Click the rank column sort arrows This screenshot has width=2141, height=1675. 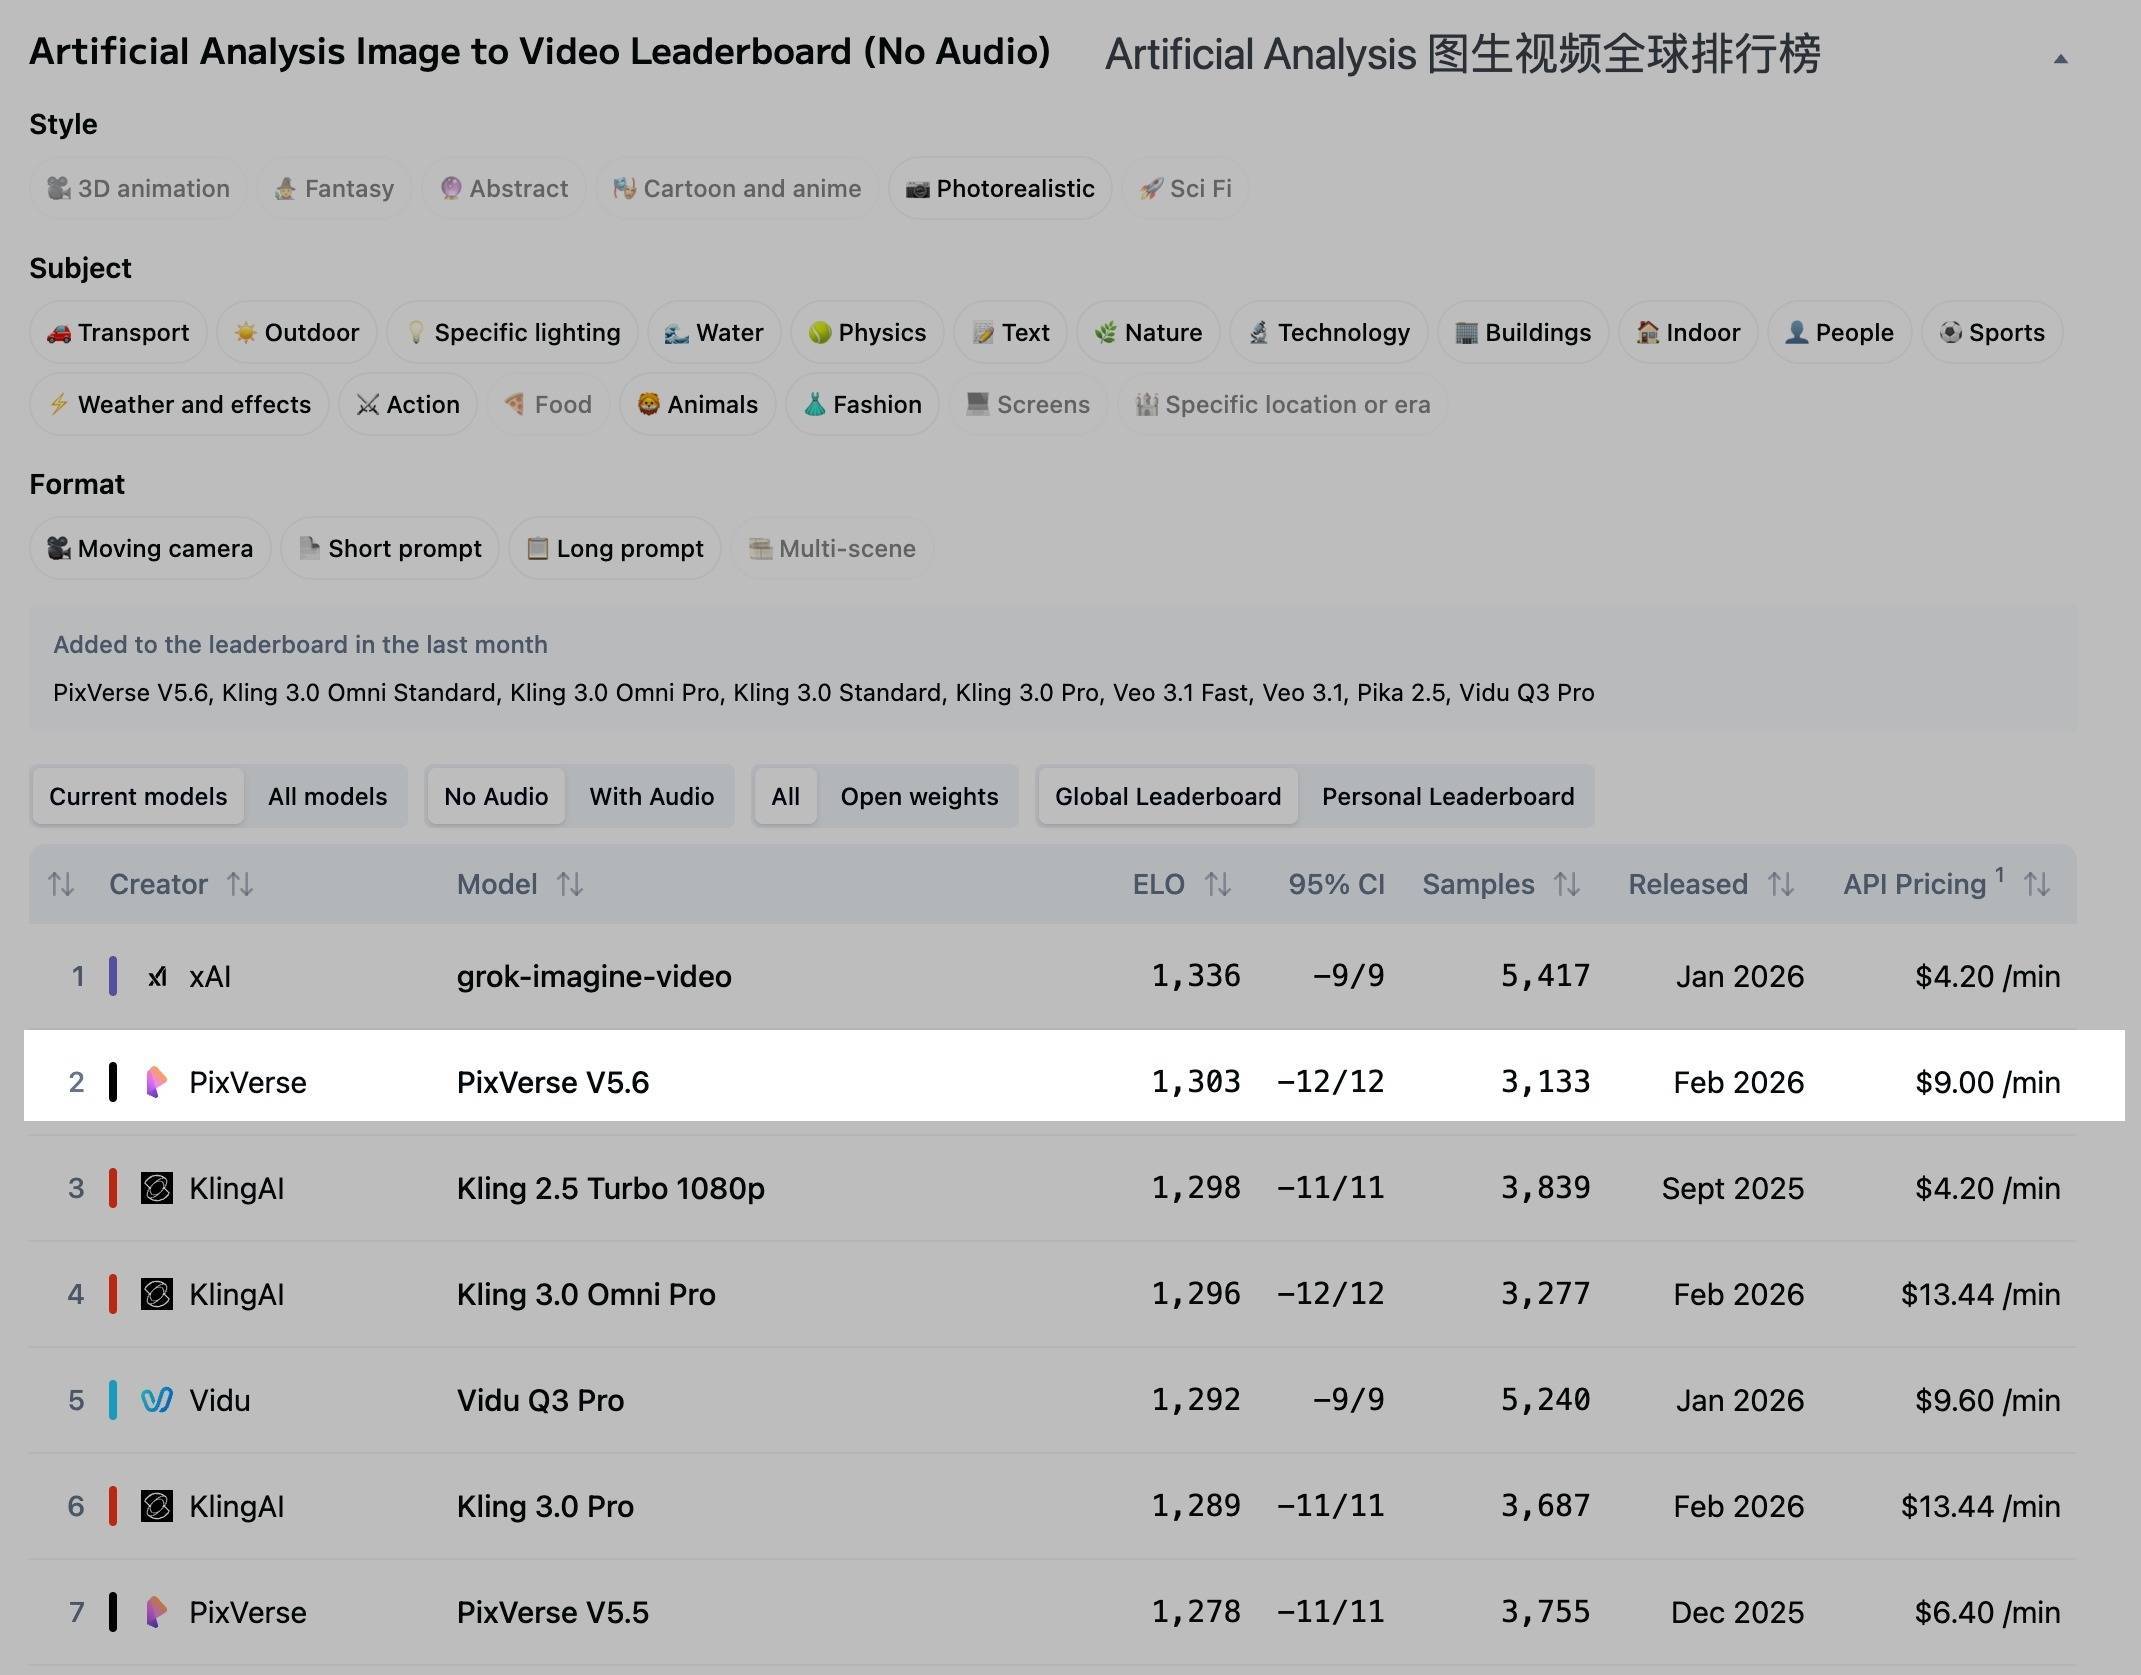(x=61, y=884)
